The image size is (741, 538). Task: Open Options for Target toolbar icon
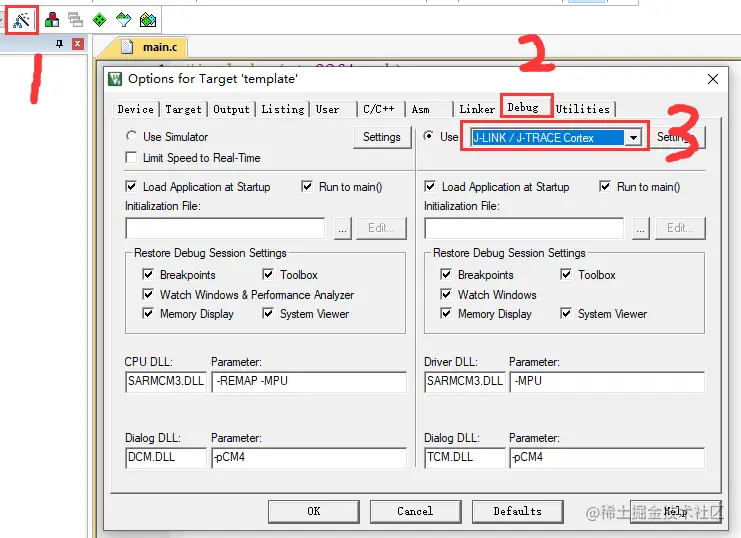click(21, 20)
